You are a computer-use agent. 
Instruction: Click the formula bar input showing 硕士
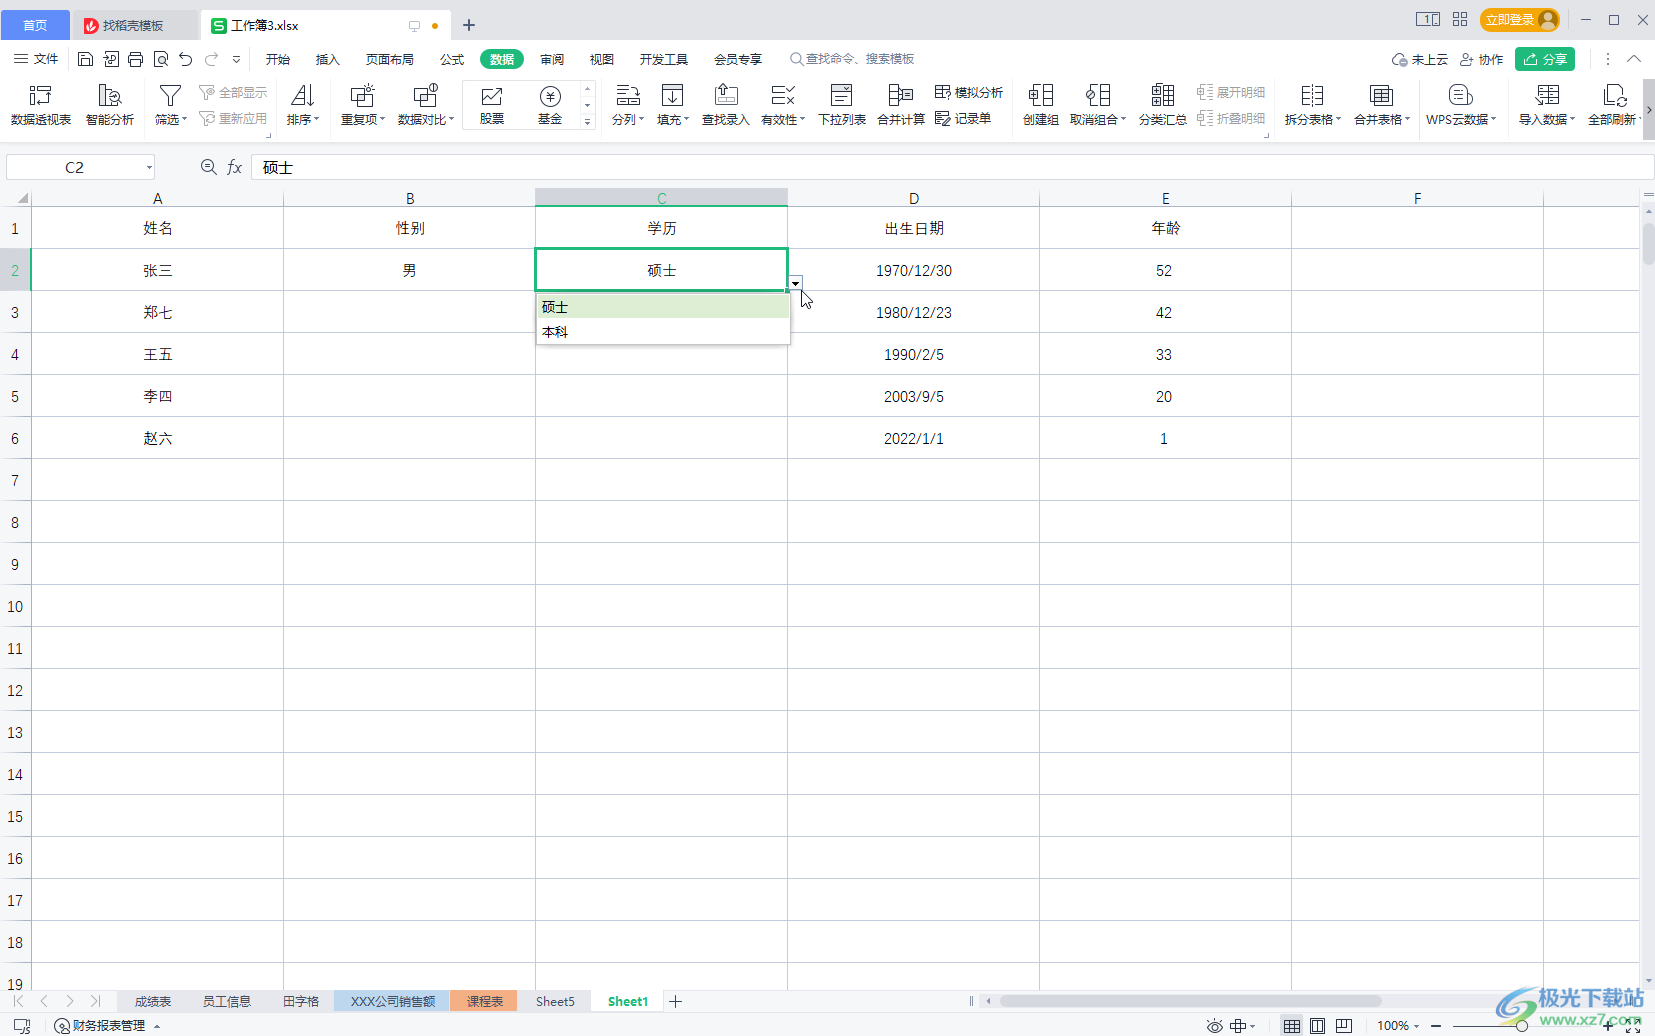pyautogui.click(x=950, y=167)
